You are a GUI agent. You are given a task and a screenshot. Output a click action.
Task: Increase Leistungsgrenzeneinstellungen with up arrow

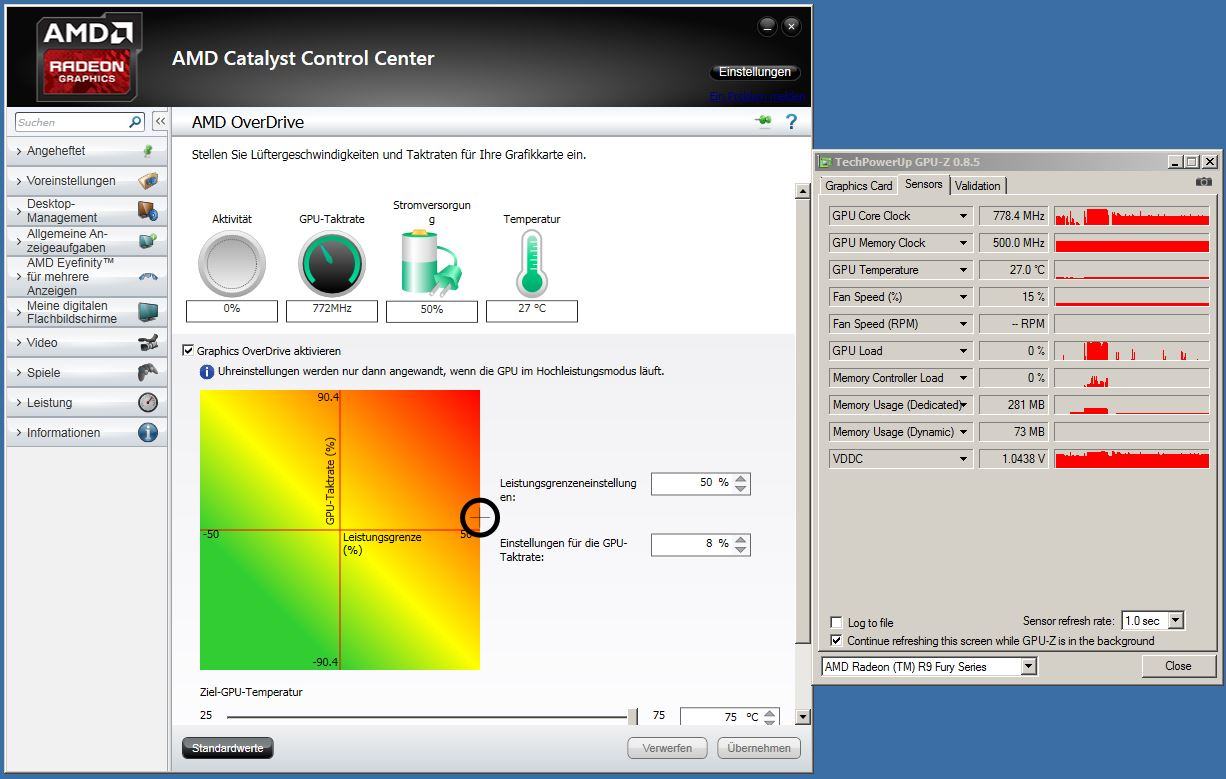tap(740, 478)
